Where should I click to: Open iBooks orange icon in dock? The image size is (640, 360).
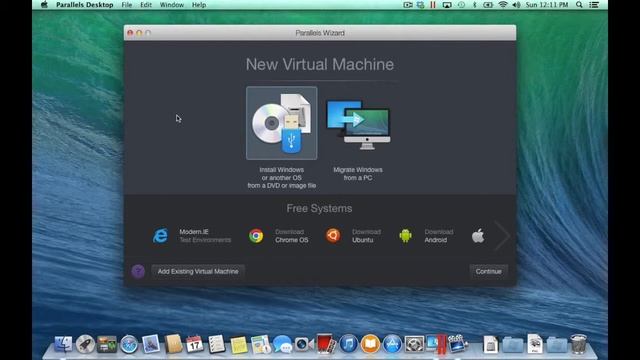pyautogui.click(x=370, y=344)
